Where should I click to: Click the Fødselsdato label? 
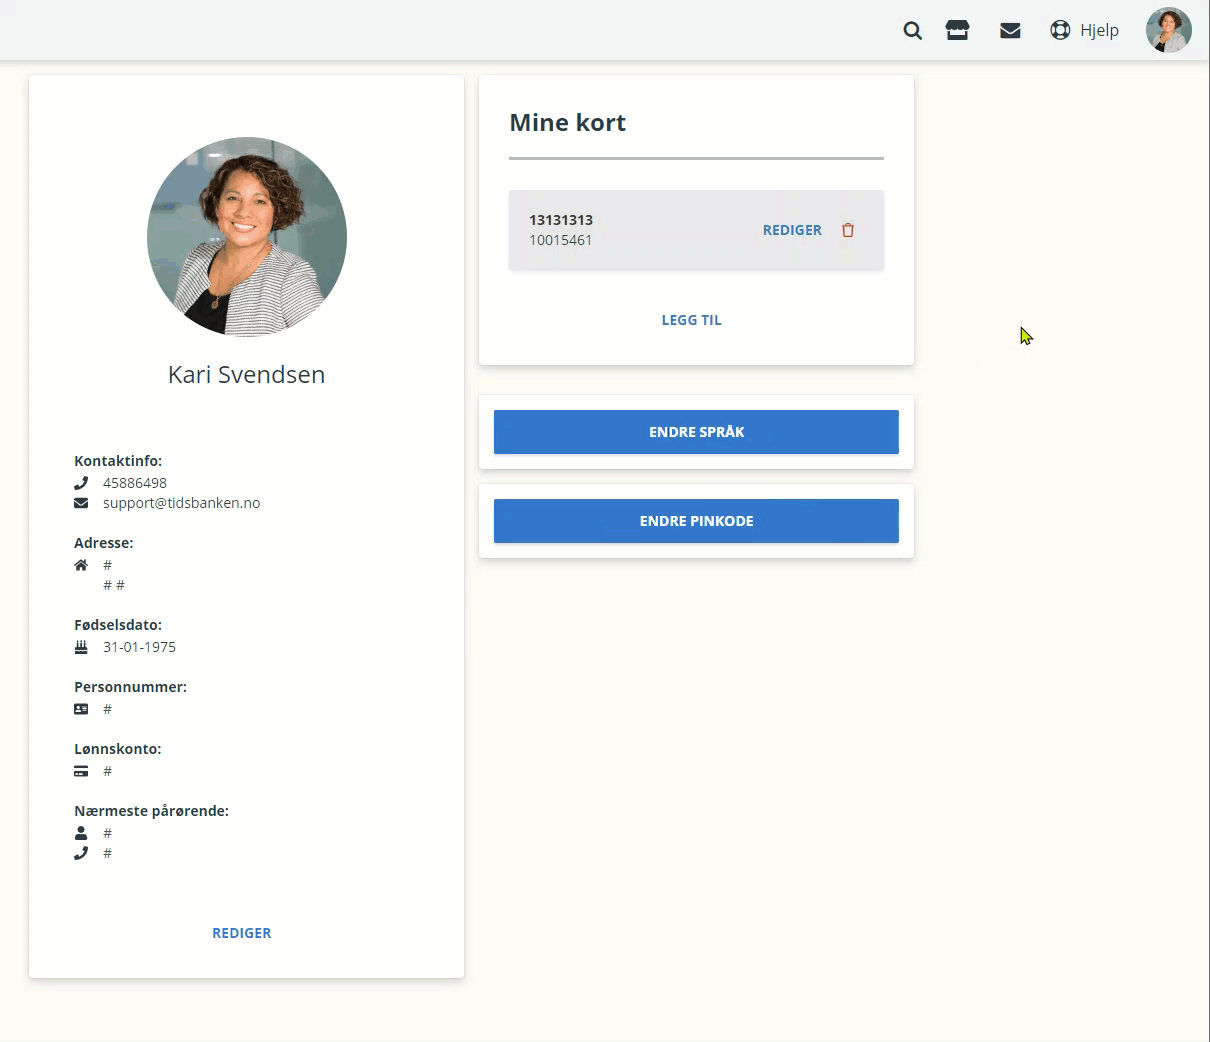118,625
